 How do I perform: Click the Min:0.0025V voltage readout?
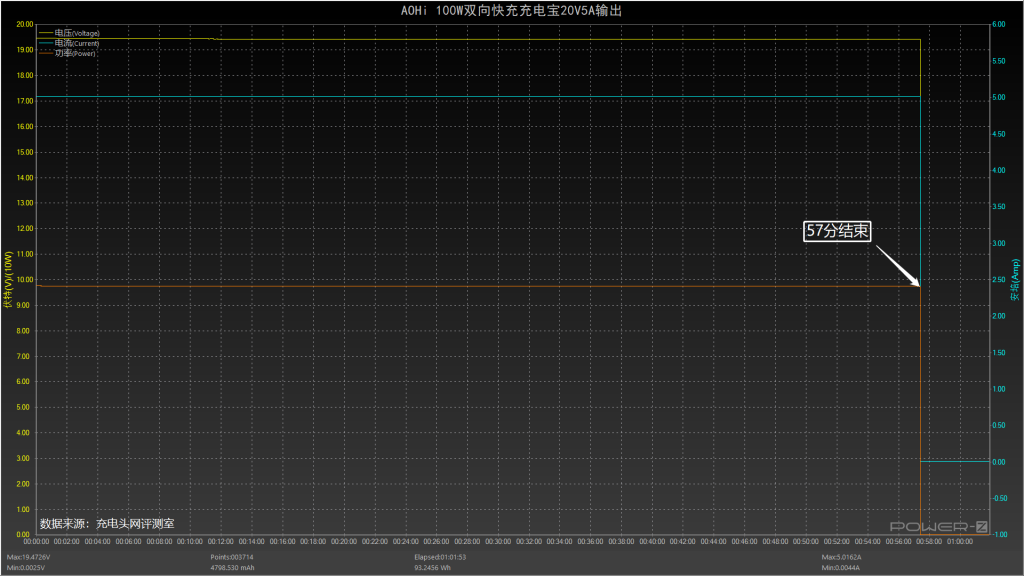26,568
